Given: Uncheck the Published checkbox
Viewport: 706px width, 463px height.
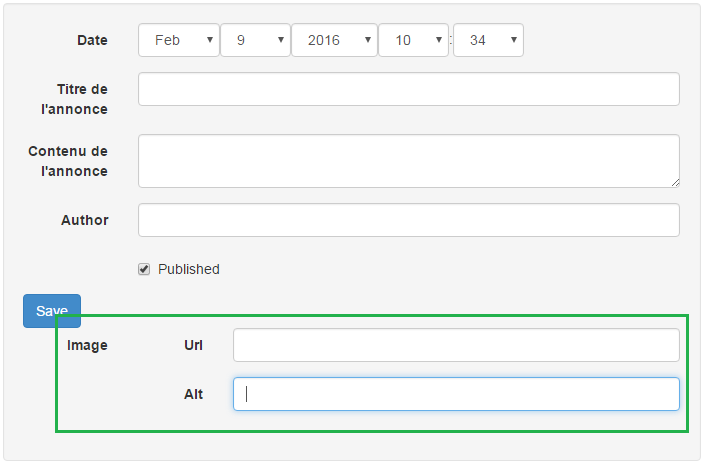Looking at the screenshot, I should tap(144, 269).
